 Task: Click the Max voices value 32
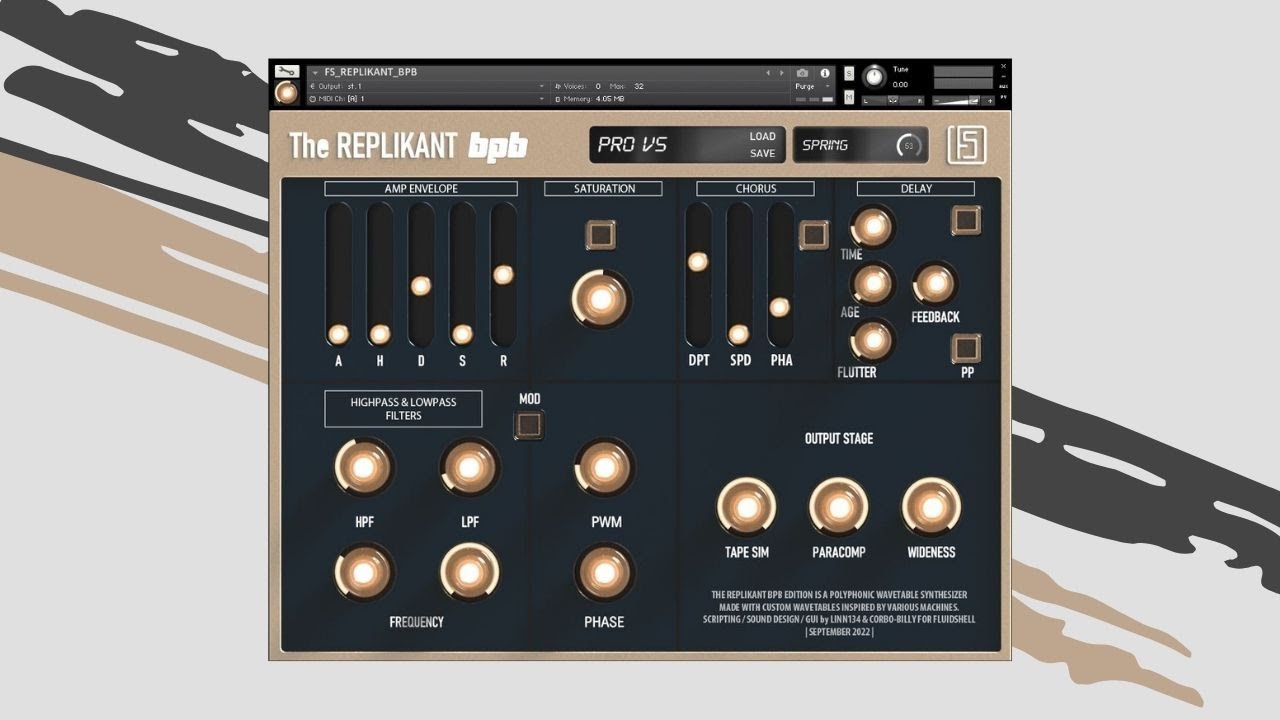coord(638,87)
